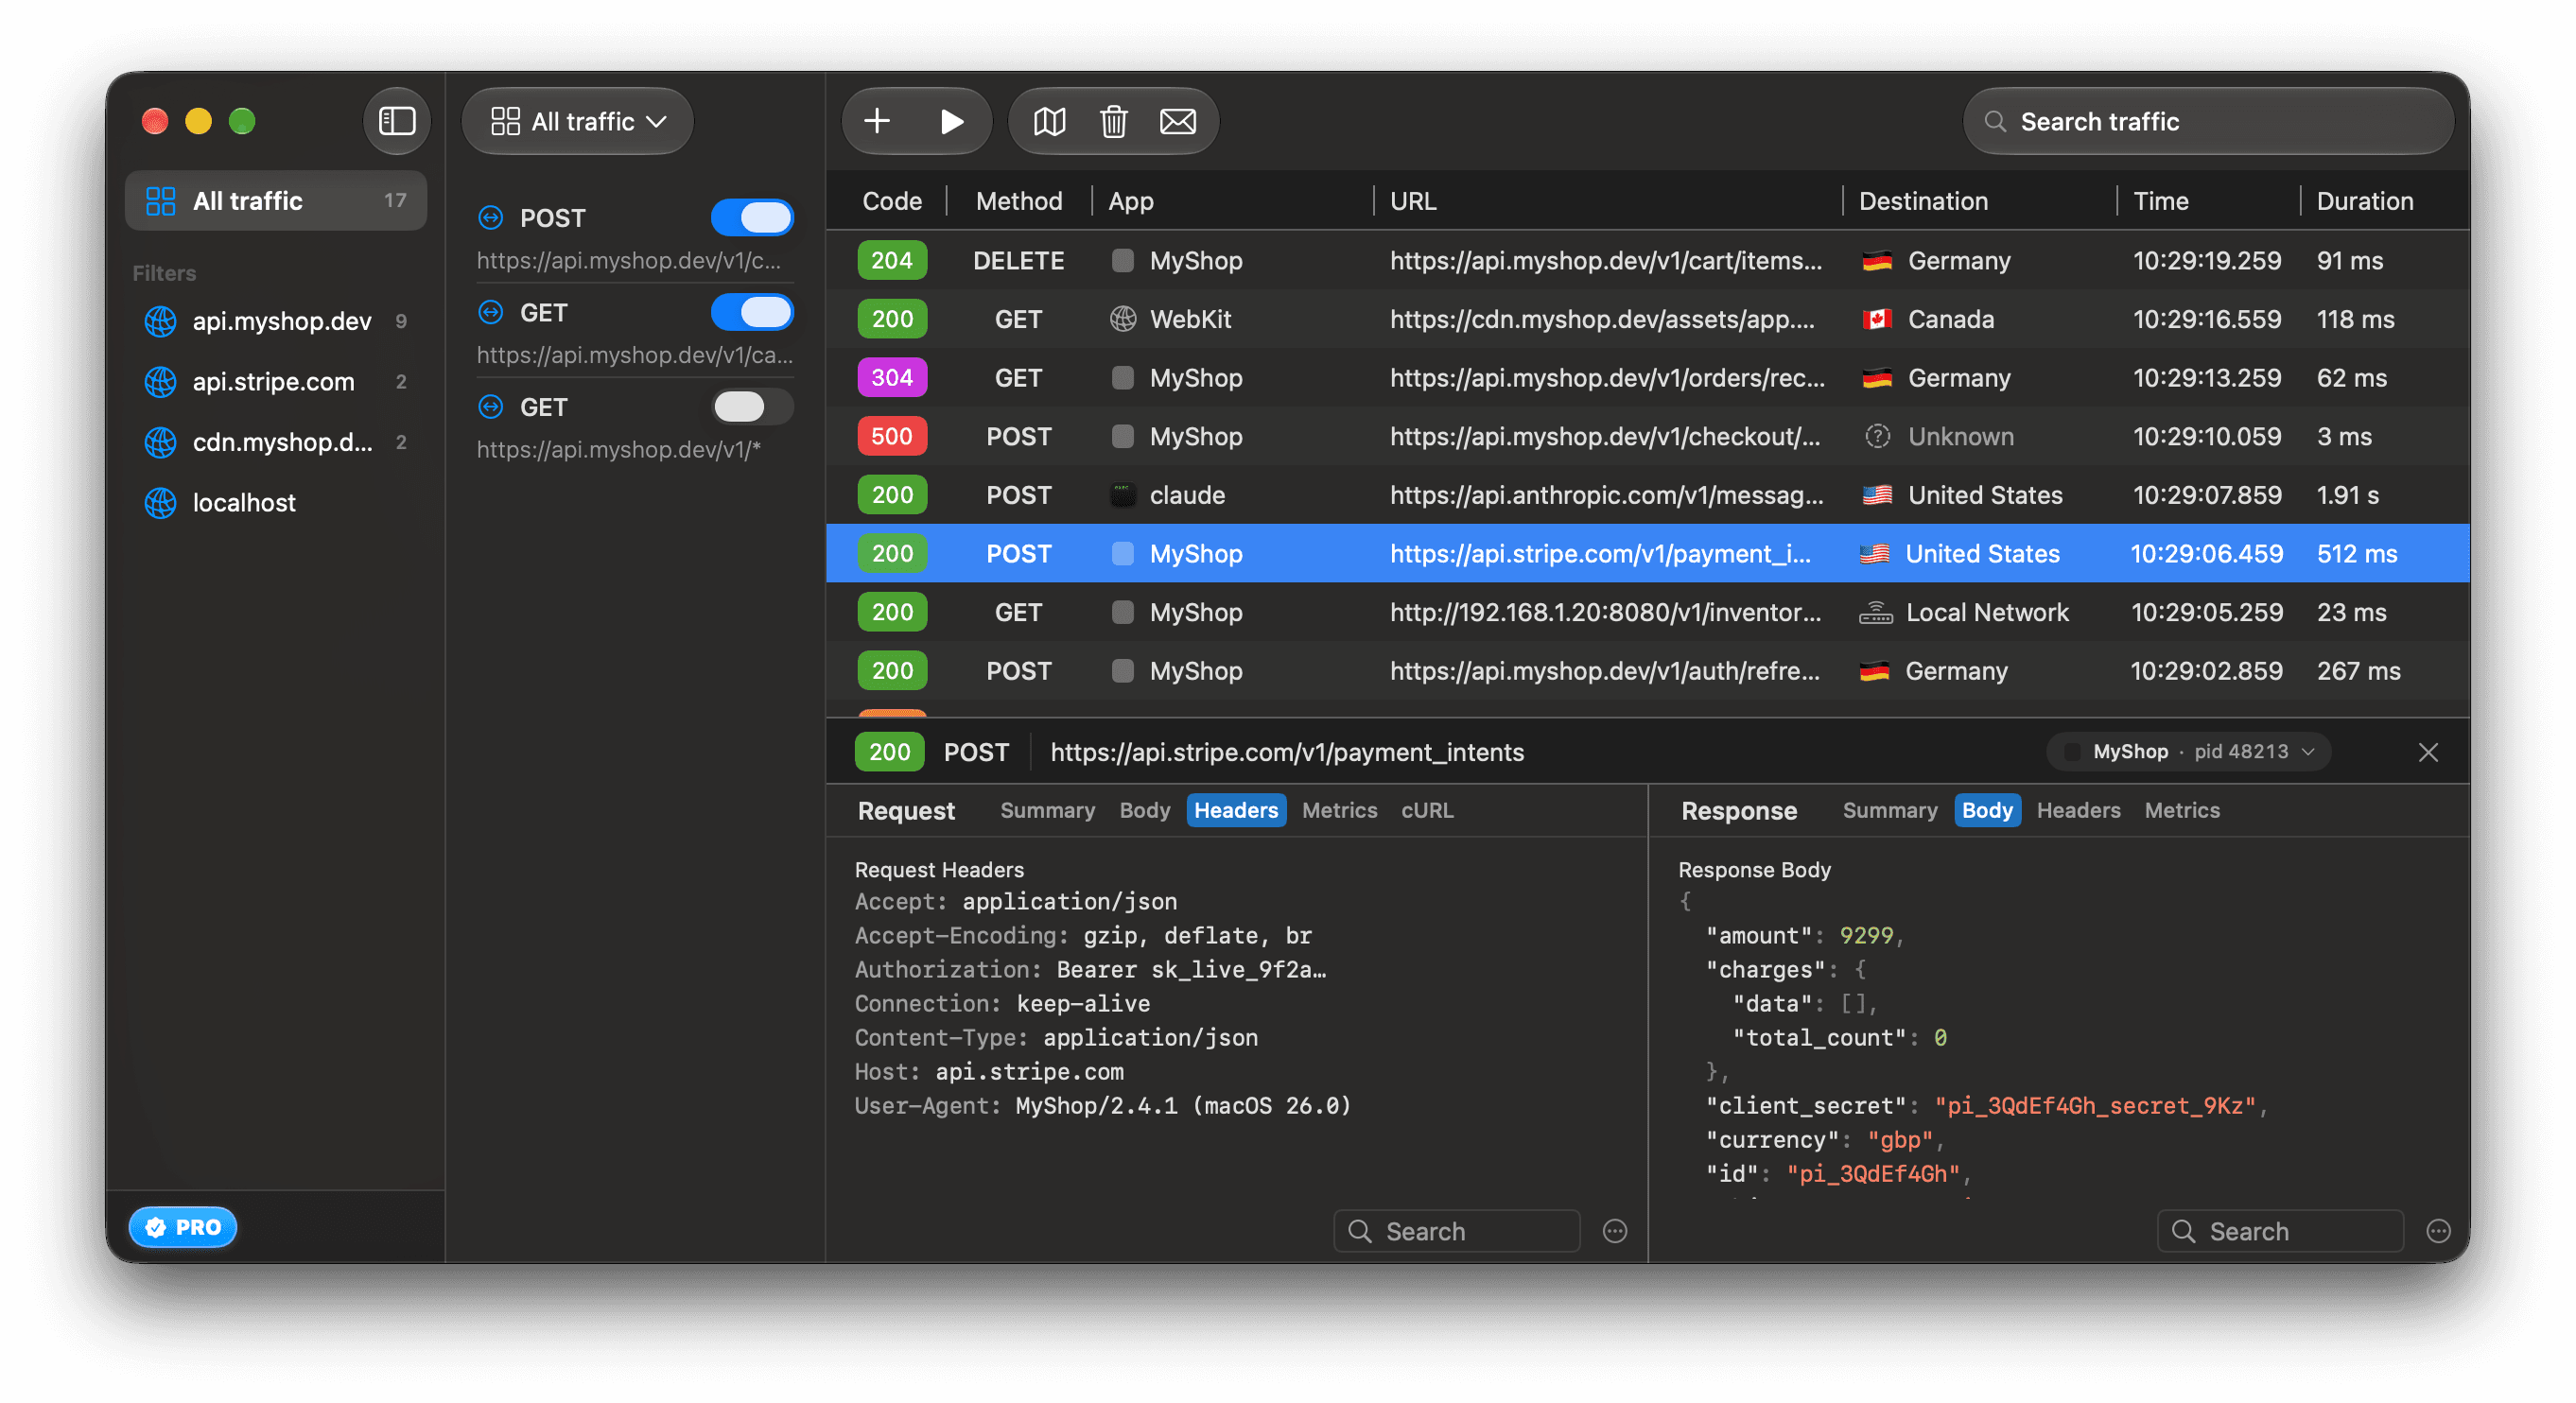Disable the POST rule toggle

pos(752,217)
